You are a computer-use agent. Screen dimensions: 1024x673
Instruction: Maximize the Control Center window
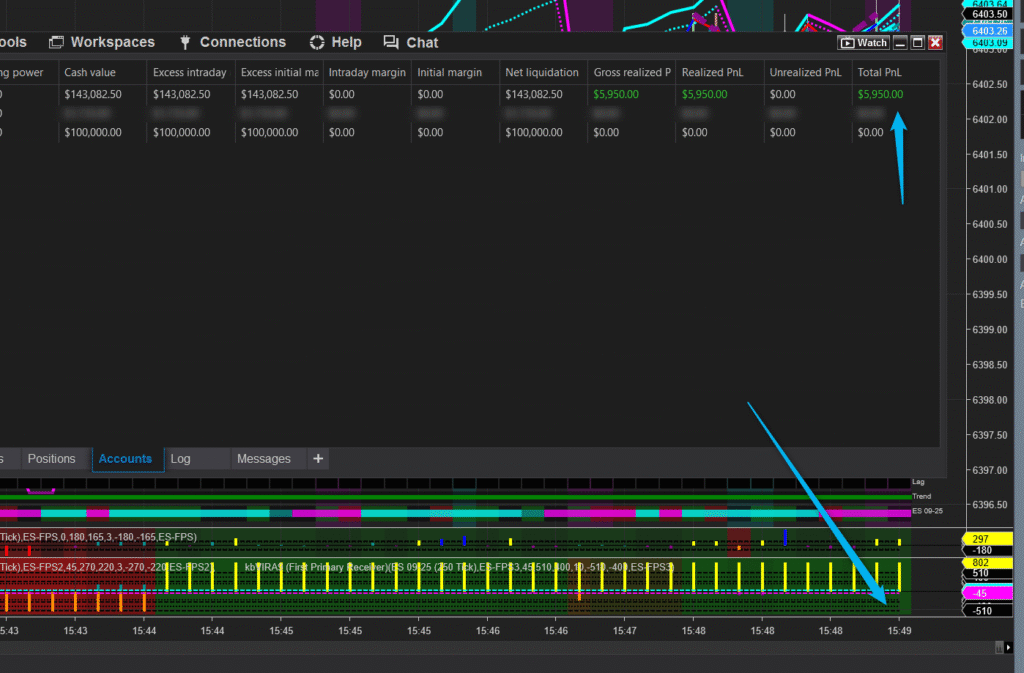click(x=918, y=42)
